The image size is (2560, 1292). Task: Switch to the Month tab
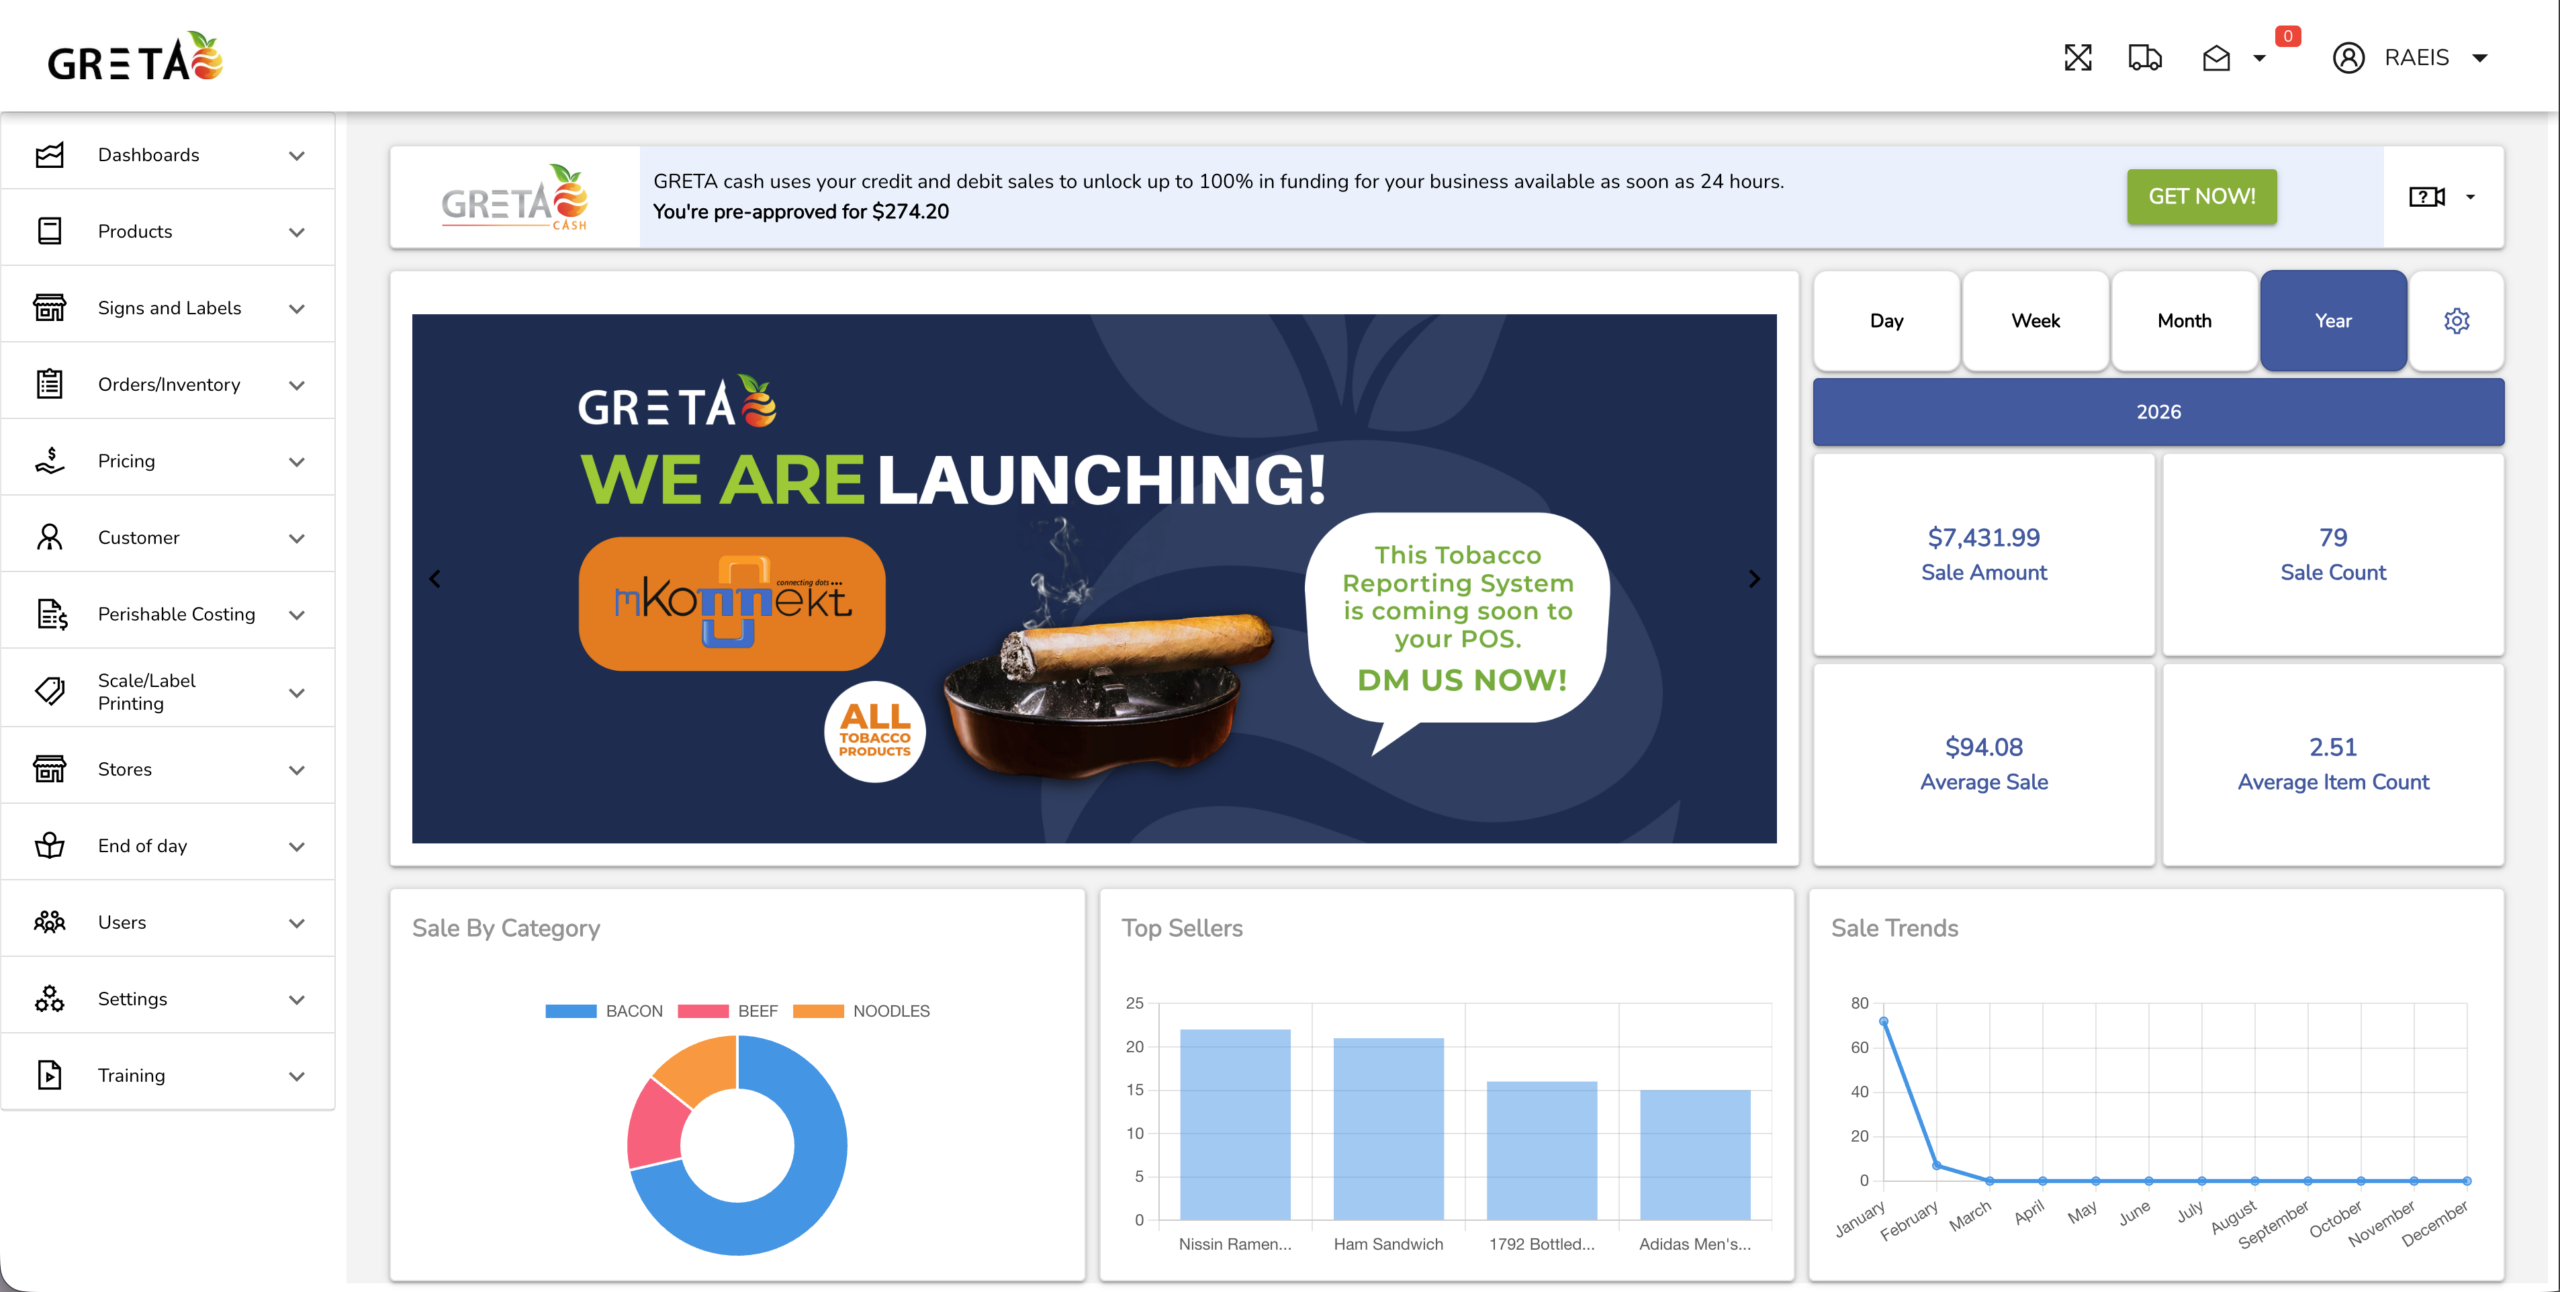pyautogui.click(x=2184, y=321)
